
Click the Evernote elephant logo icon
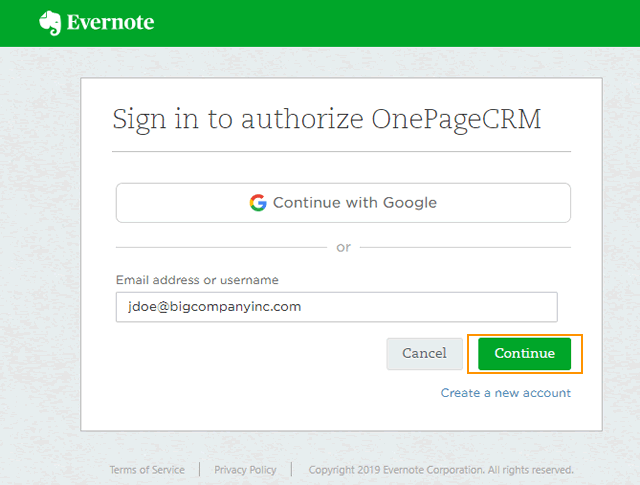[50, 23]
